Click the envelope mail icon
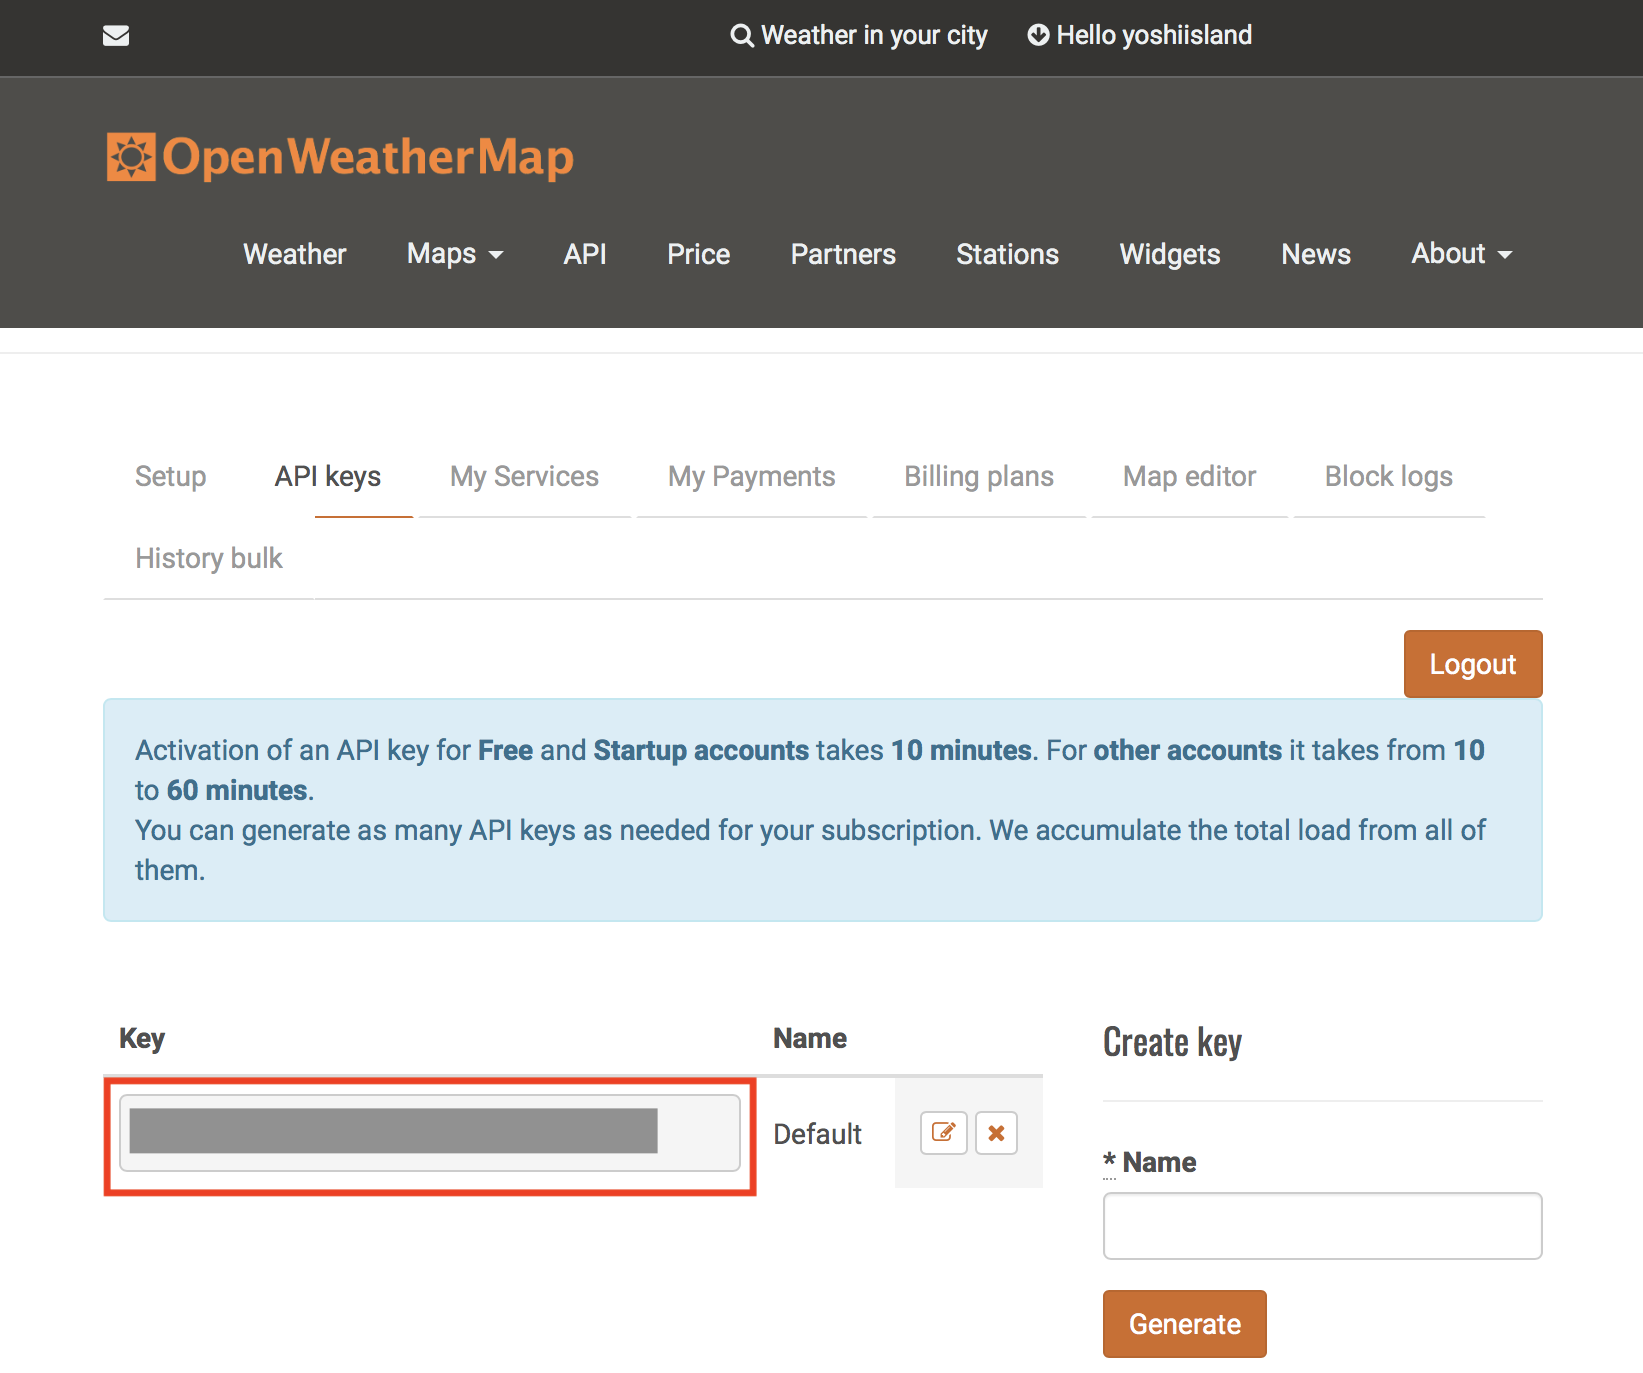Image resolution: width=1643 pixels, height=1373 pixels. [x=116, y=36]
